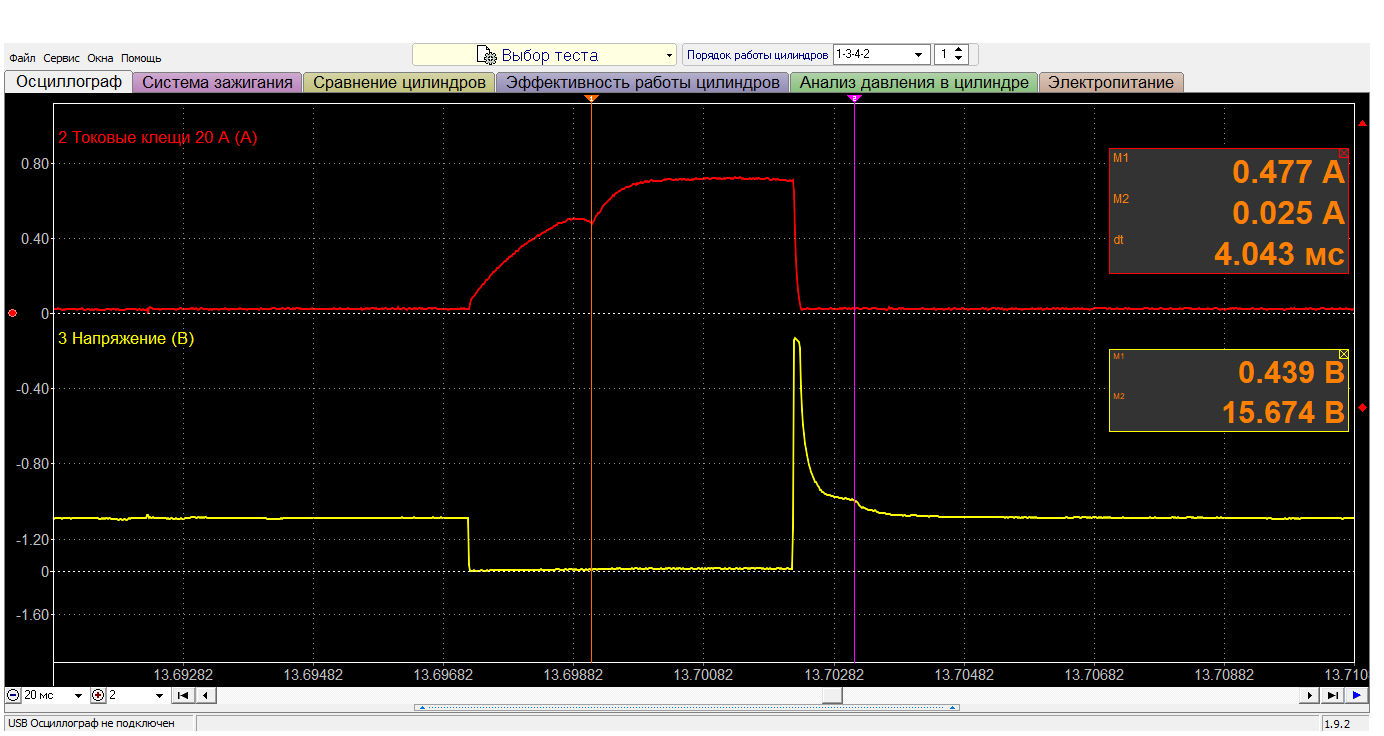Click the 4.043 мс dt reading

click(1279, 254)
